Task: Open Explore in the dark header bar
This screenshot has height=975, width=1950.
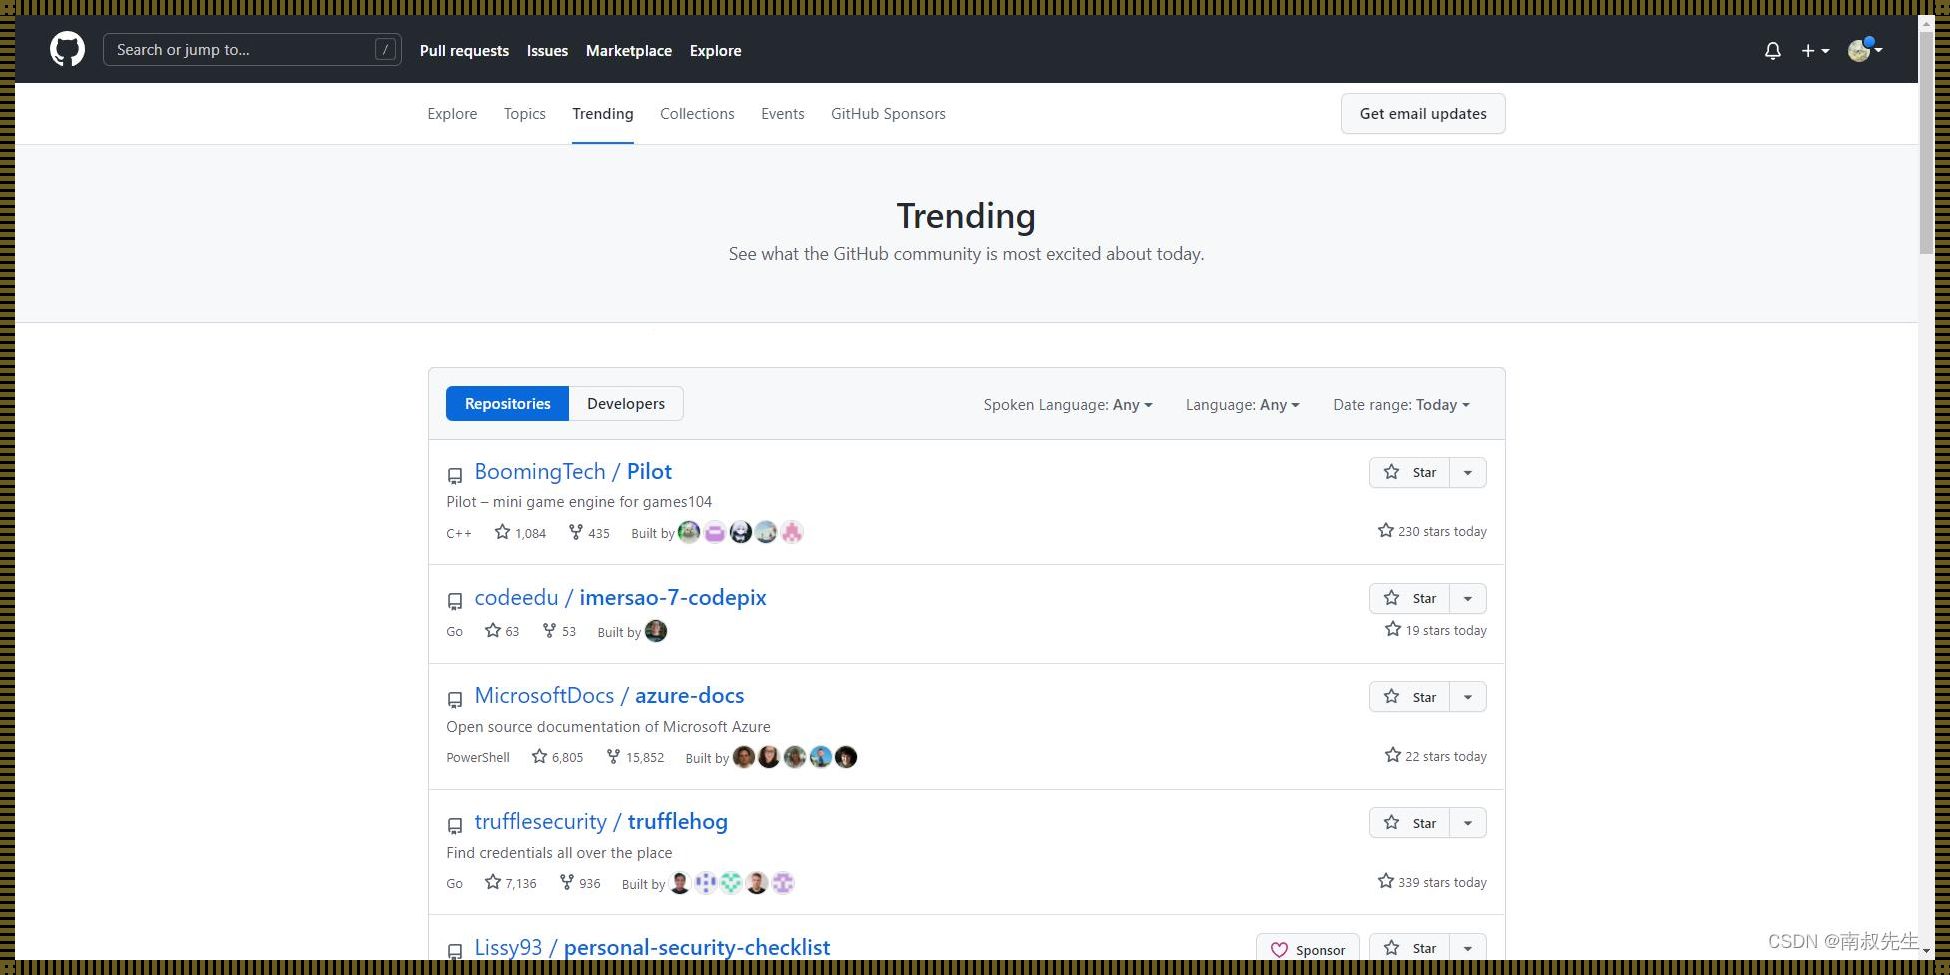Action: pyautogui.click(x=715, y=50)
